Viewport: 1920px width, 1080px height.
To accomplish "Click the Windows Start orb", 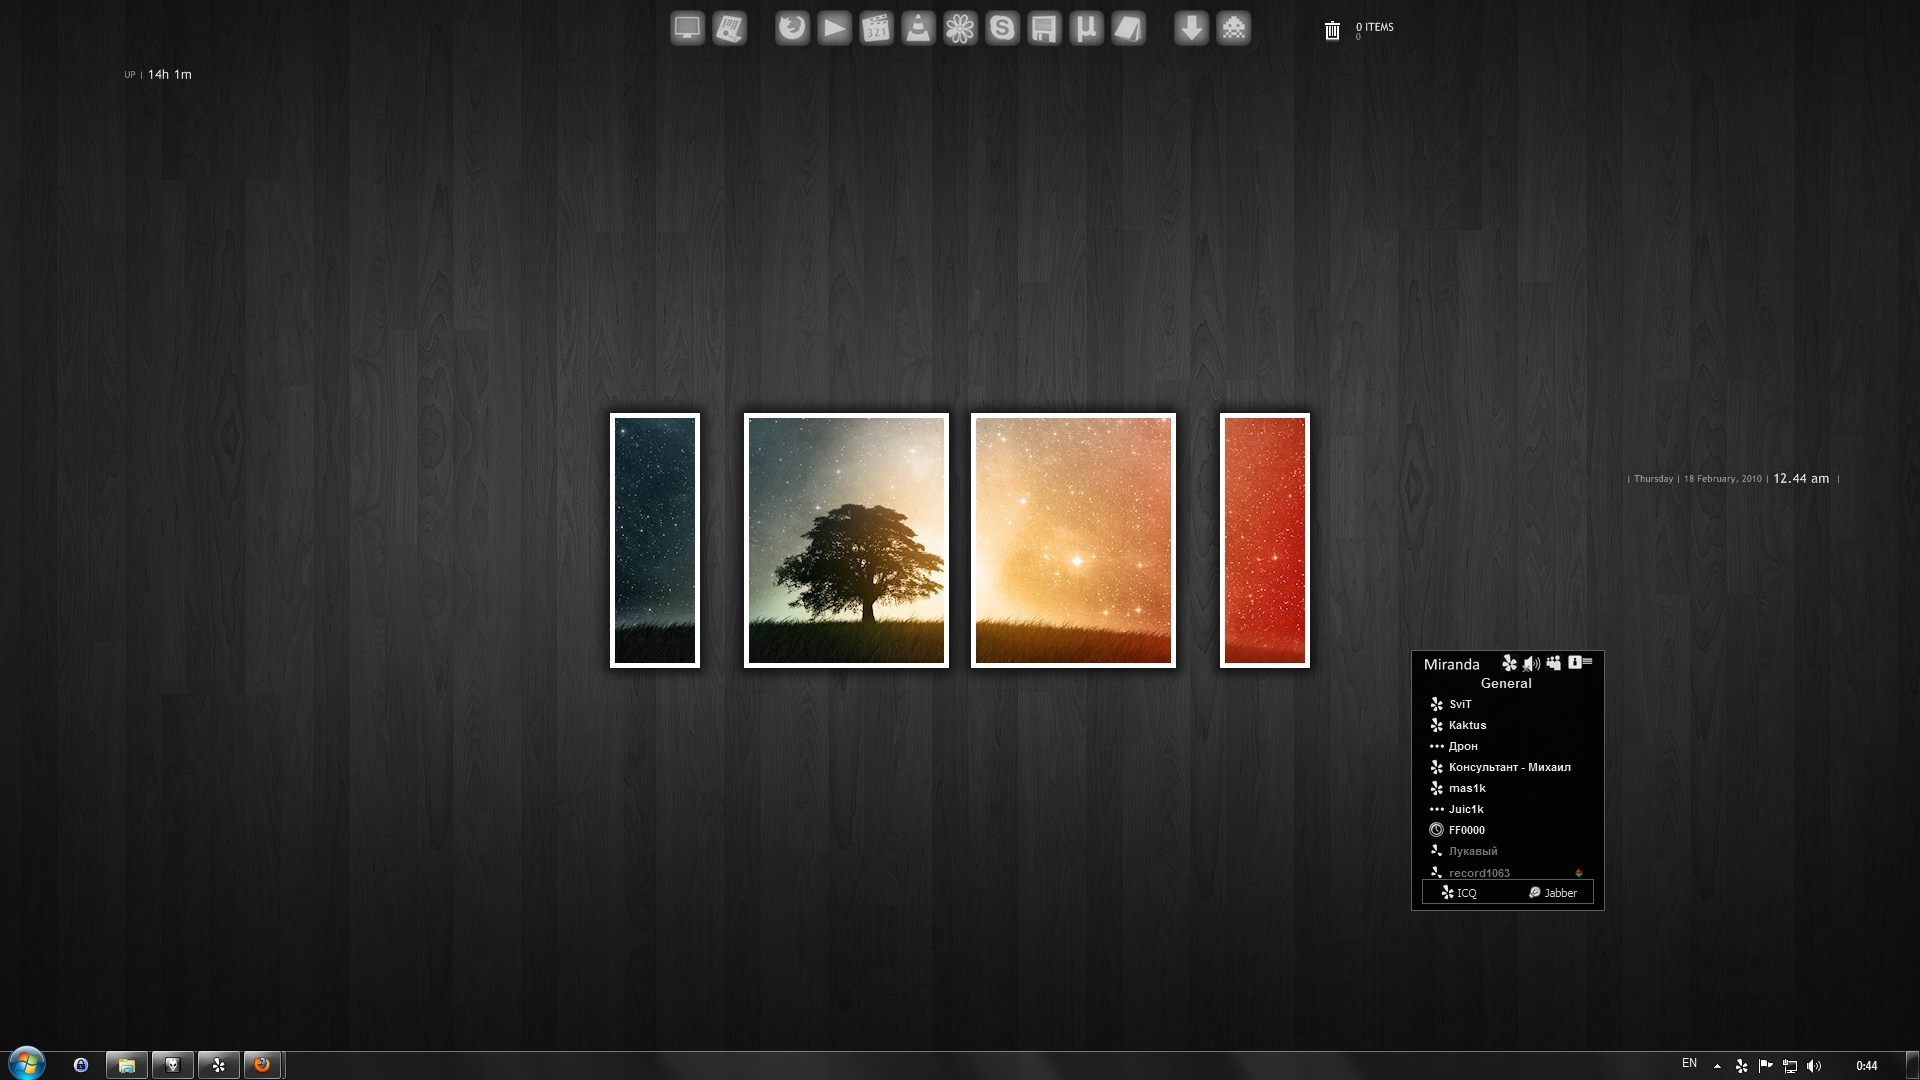I will pos(27,1064).
